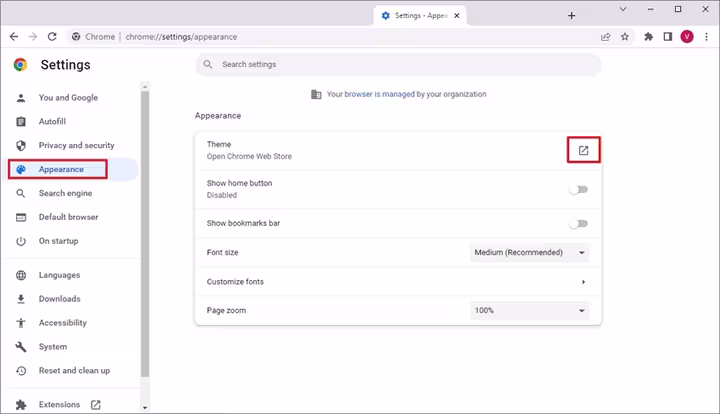Open Chrome three-dot menu

pos(706,37)
